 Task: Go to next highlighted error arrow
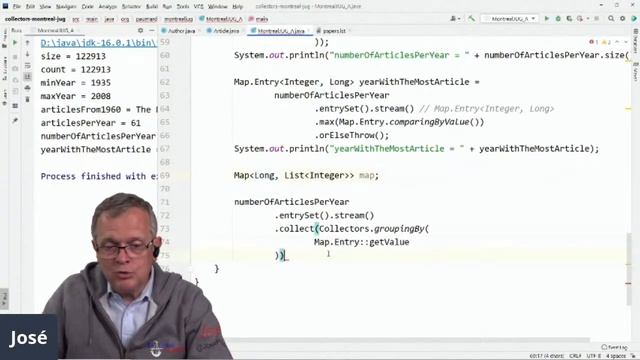point(626,42)
